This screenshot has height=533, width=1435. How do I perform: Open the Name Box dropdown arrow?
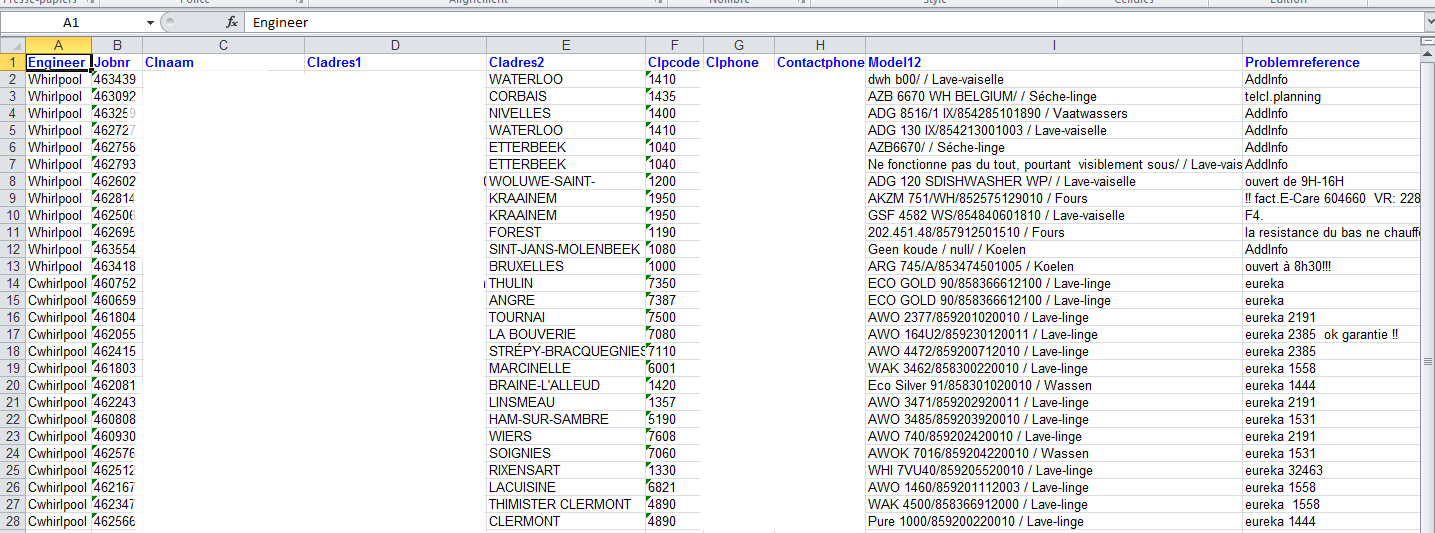click(x=150, y=22)
